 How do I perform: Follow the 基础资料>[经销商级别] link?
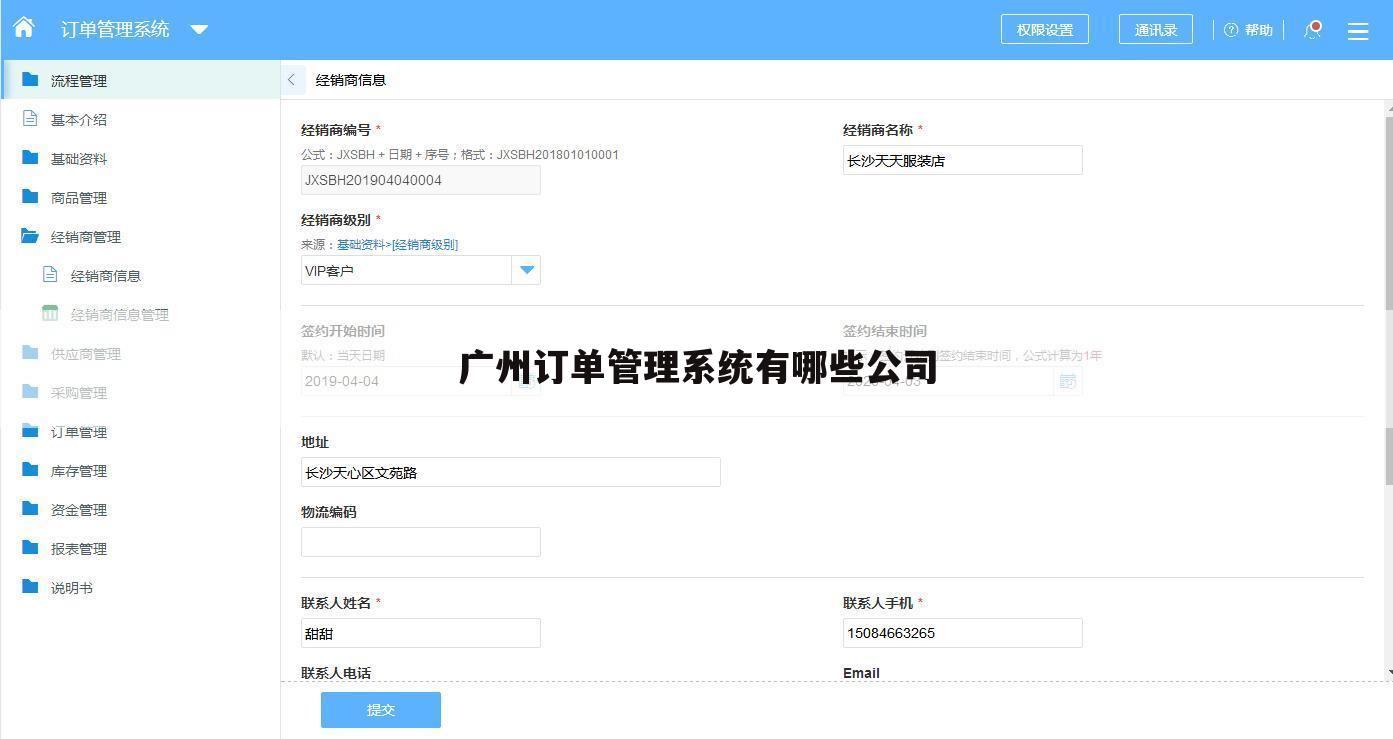pos(397,244)
